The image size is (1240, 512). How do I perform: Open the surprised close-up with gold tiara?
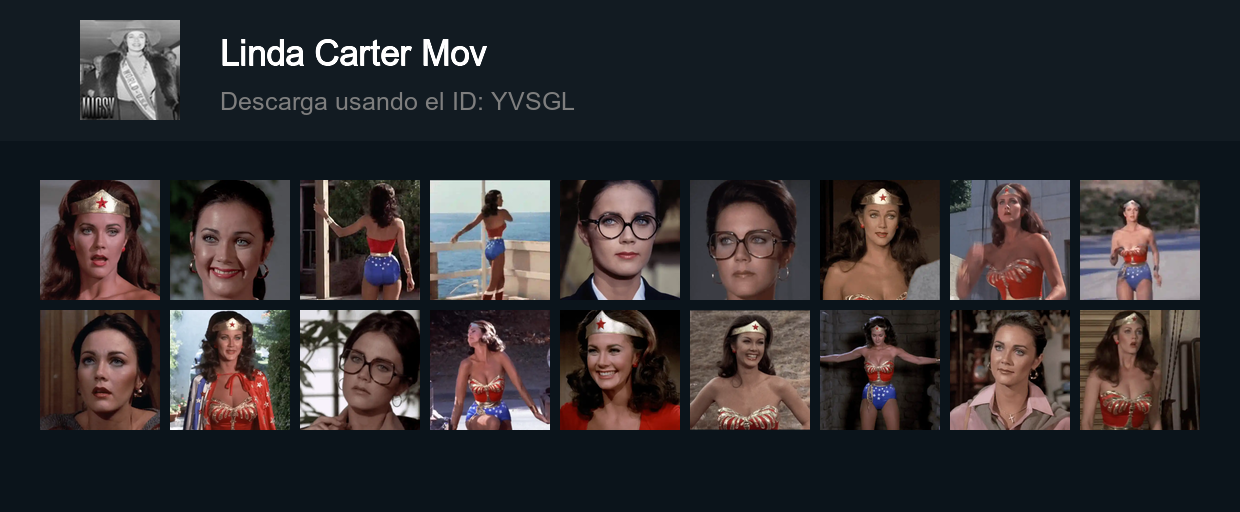click(100, 240)
